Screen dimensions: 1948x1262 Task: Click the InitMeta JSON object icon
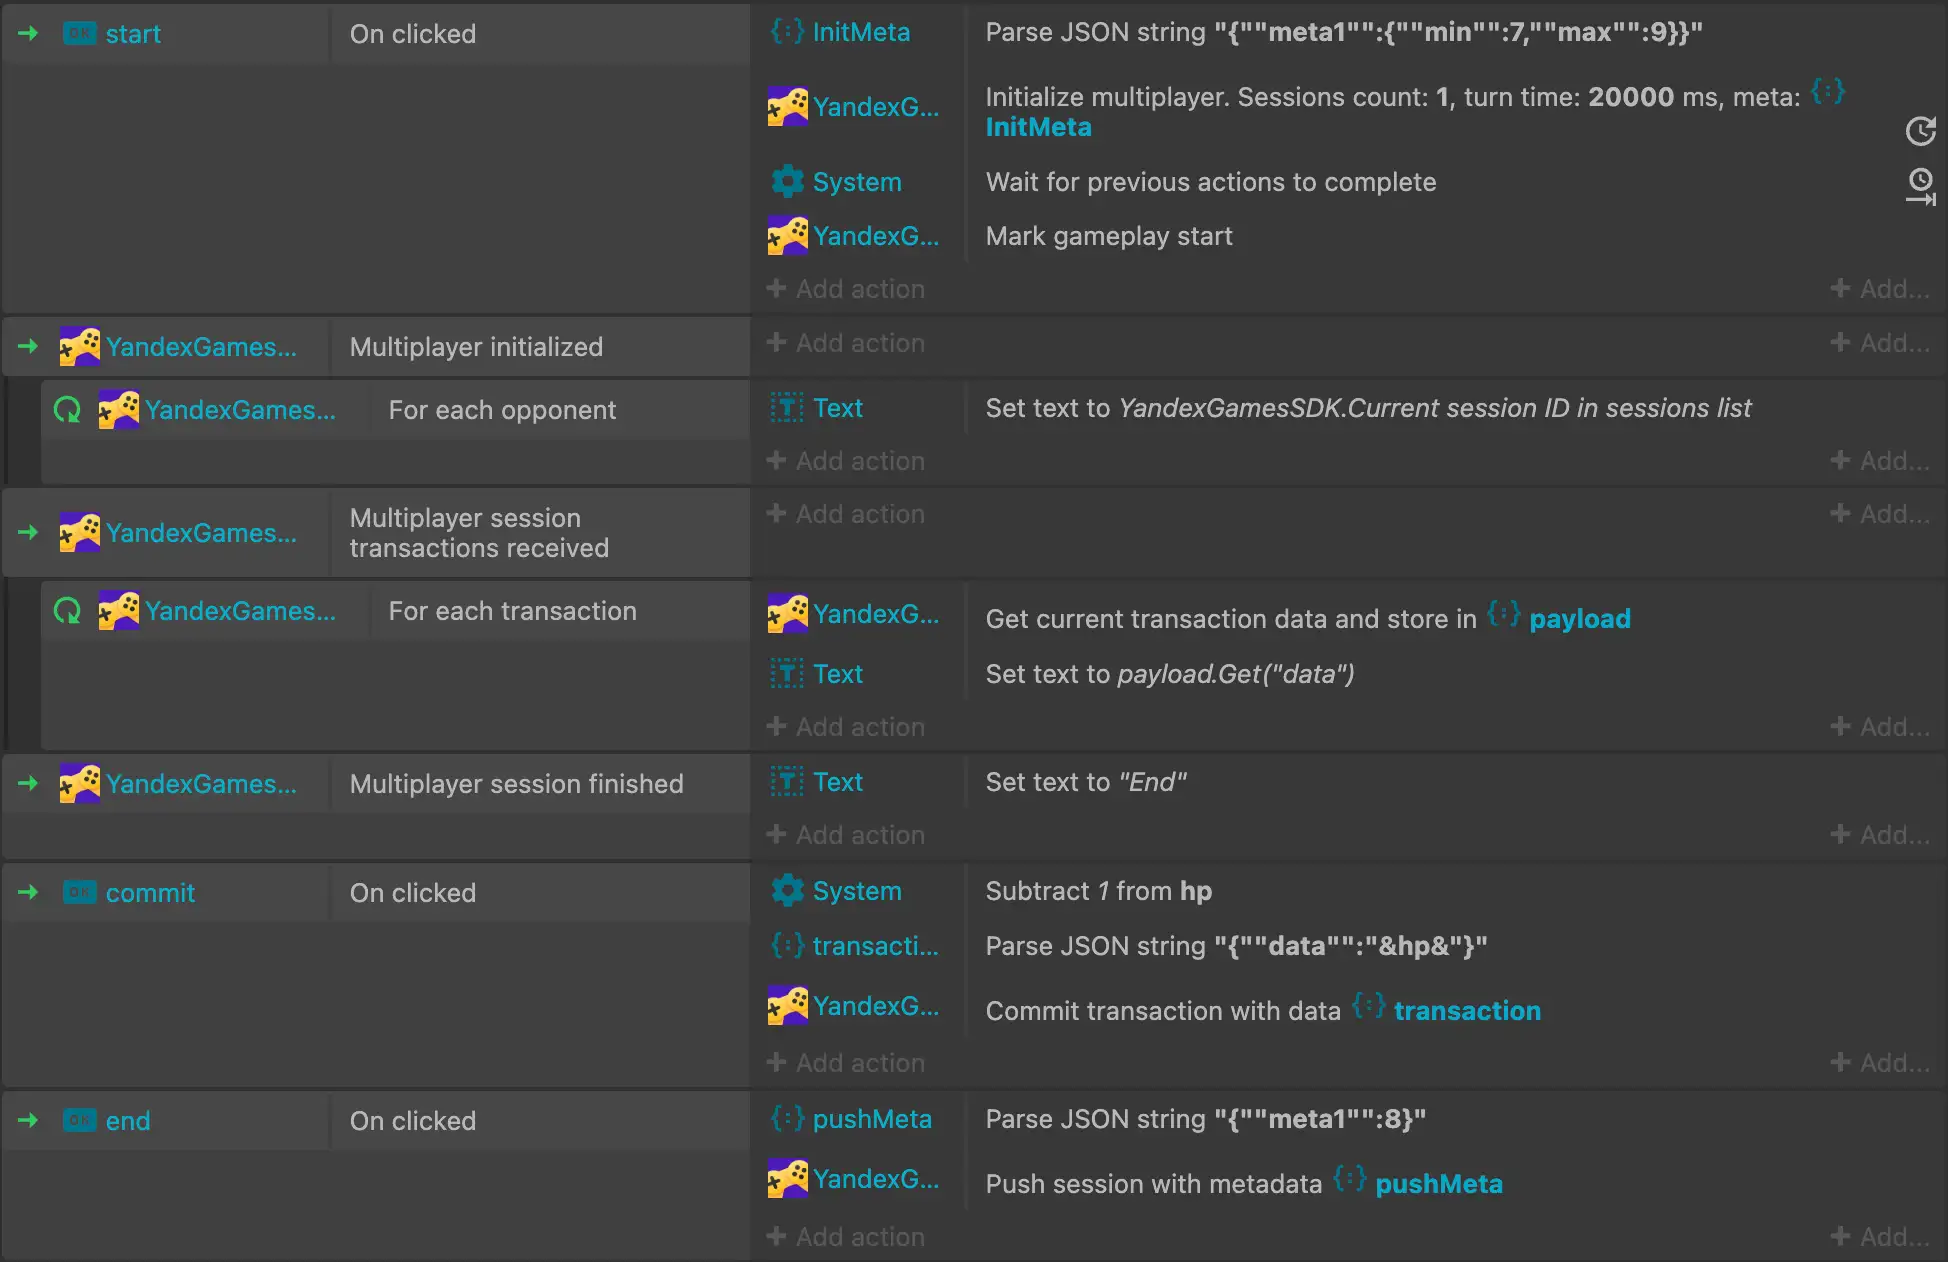point(787,32)
